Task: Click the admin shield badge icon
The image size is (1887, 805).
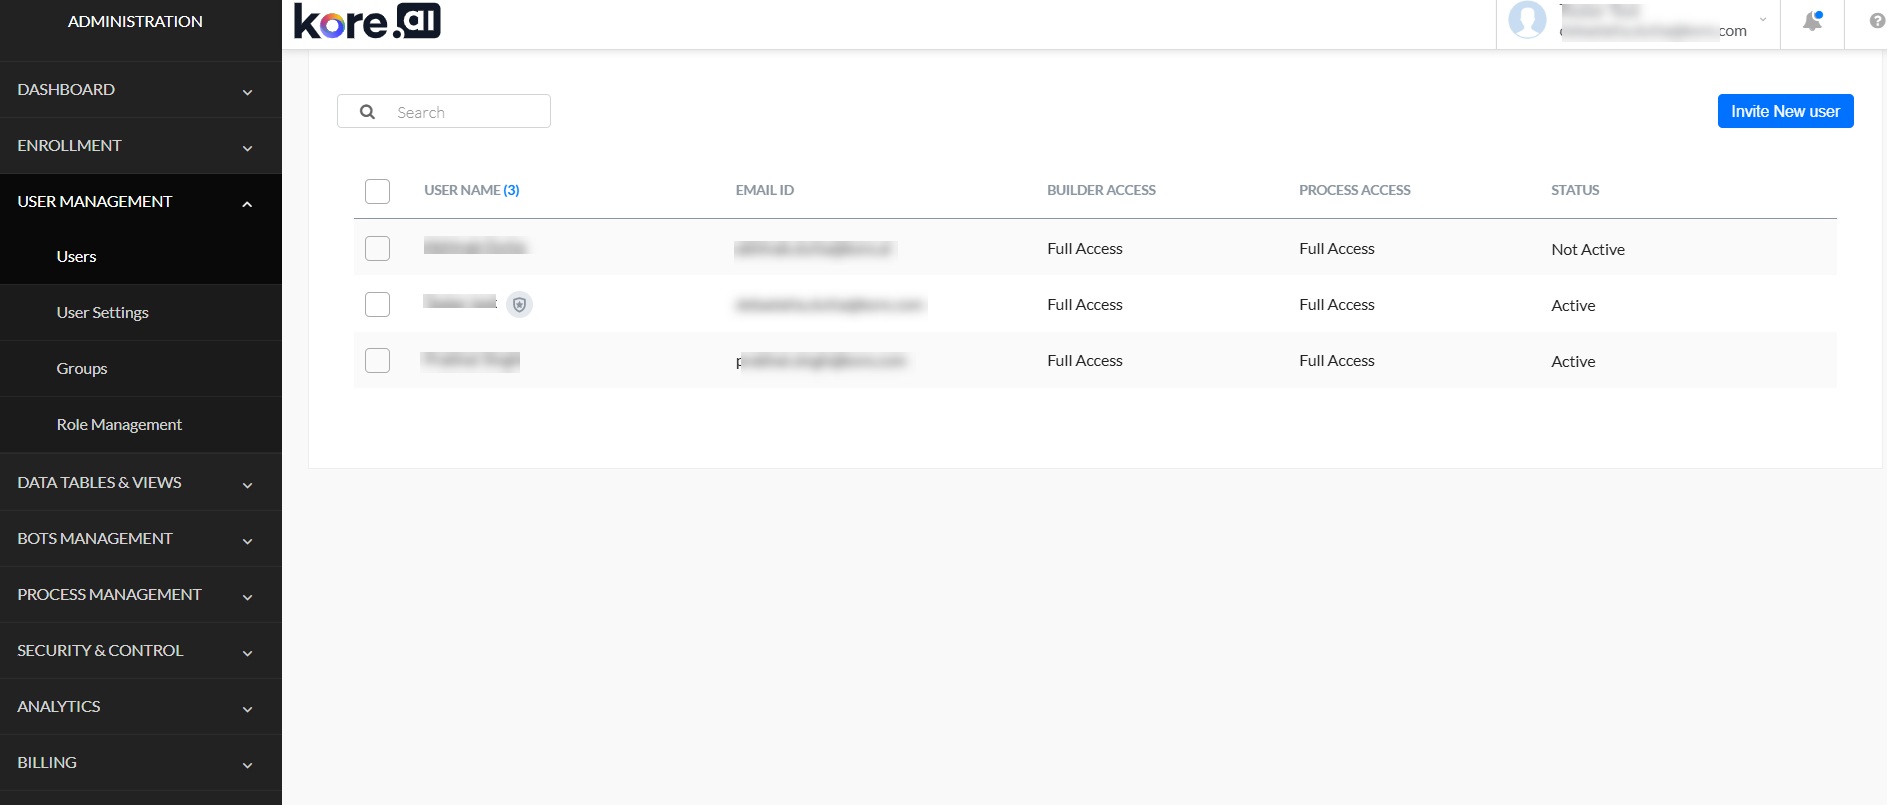Action: [x=519, y=304]
